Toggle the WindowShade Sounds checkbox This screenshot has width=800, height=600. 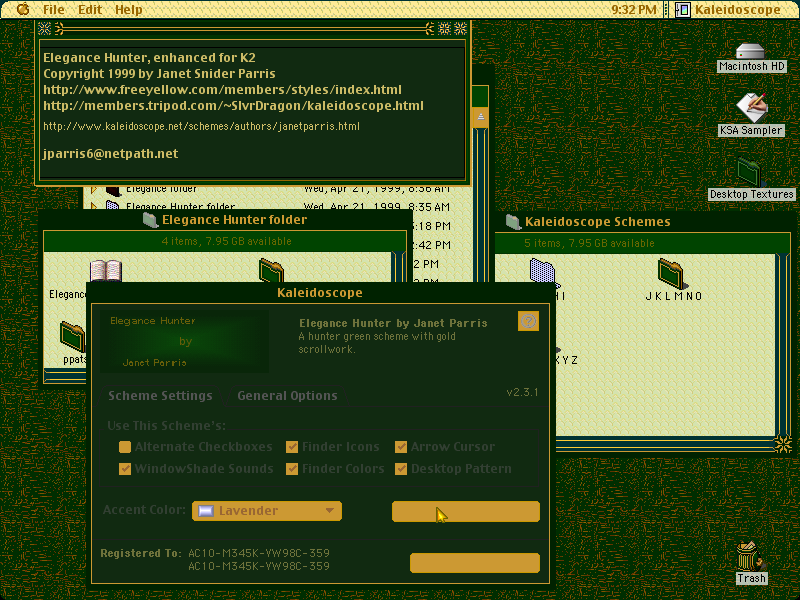click(x=125, y=468)
